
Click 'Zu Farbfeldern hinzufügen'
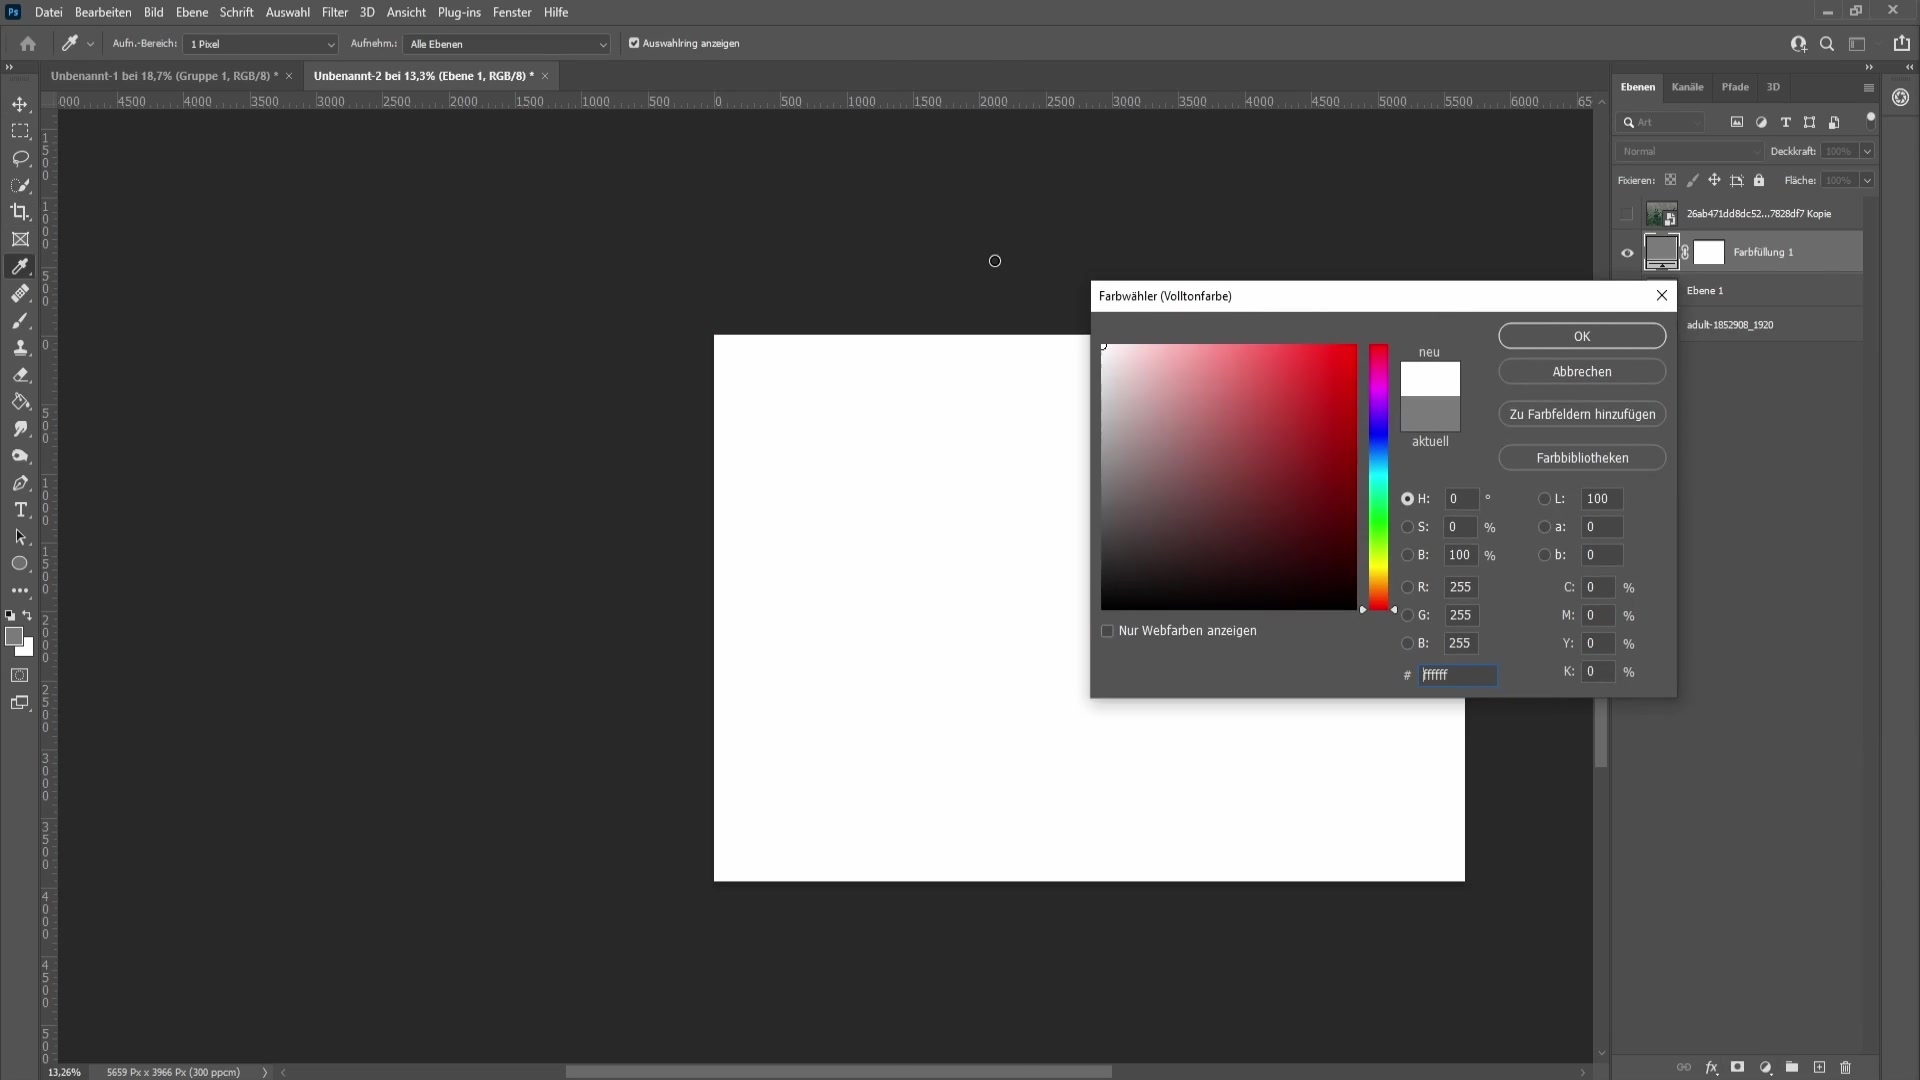click(1582, 414)
